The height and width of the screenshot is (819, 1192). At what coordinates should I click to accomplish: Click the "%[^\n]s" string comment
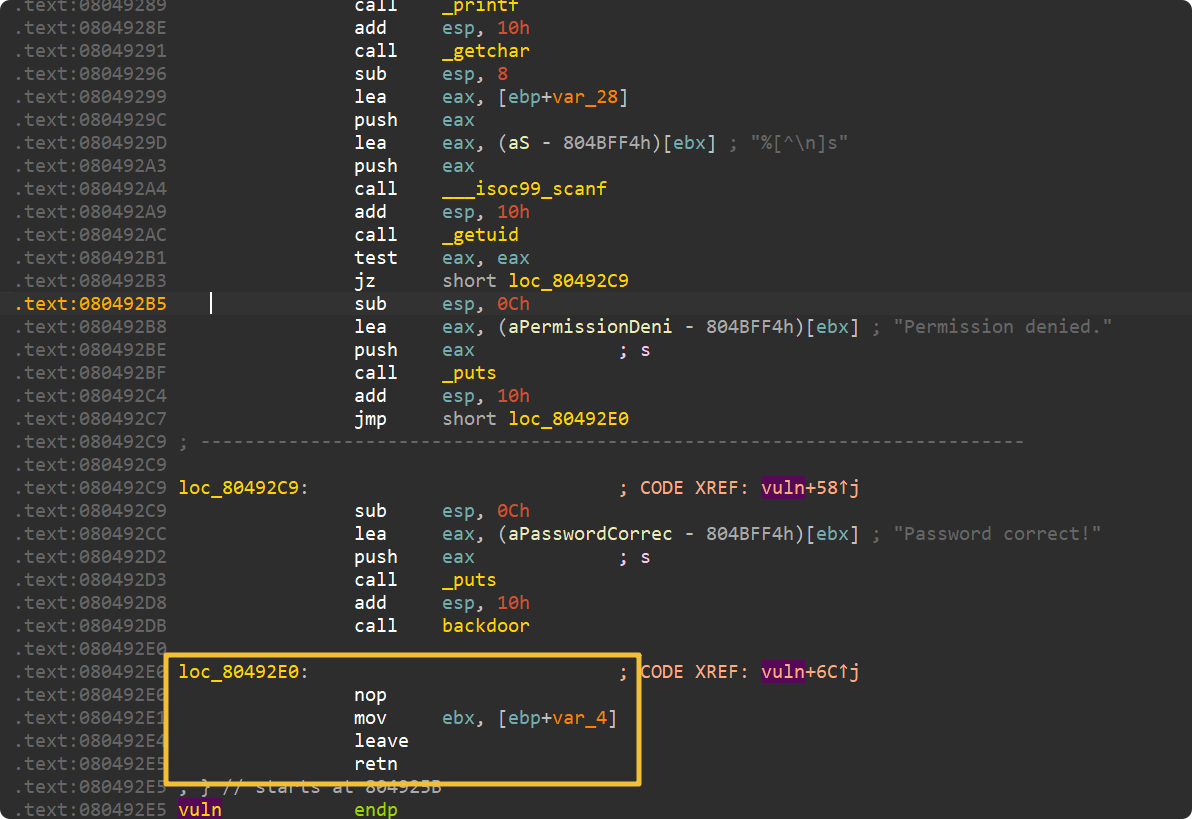[x=799, y=143]
